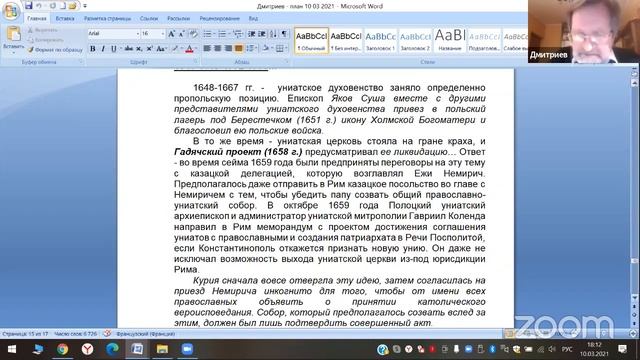Apply the Обычный style
The width and height of the screenshot is (640, 360).
311,41
